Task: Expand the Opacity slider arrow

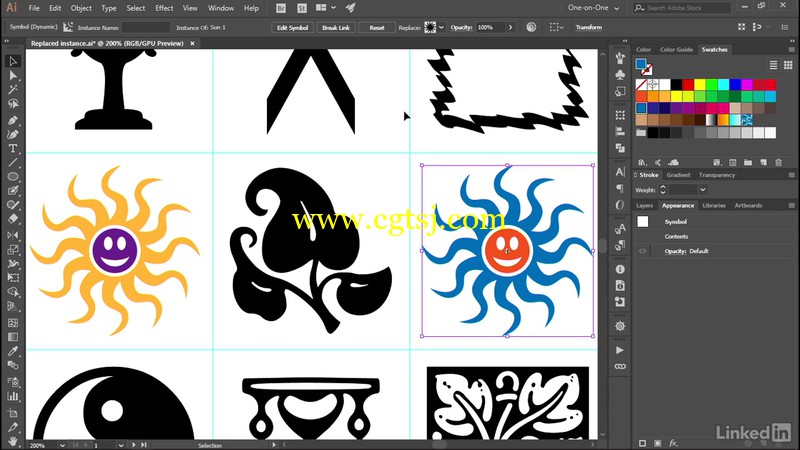Action: tap(510, 28)
